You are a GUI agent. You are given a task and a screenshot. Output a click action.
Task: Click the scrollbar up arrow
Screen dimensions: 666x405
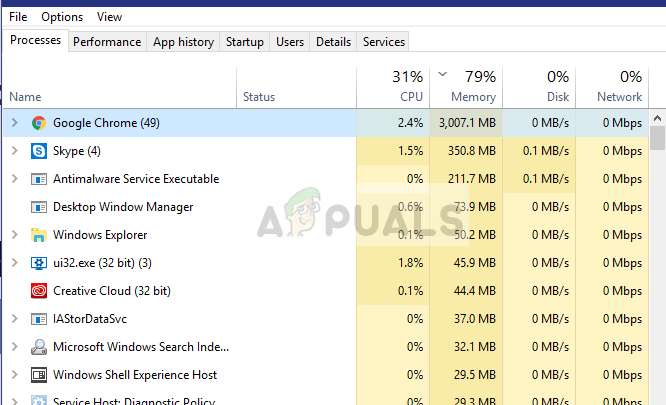pyautogui.click(x=657, y=118)
